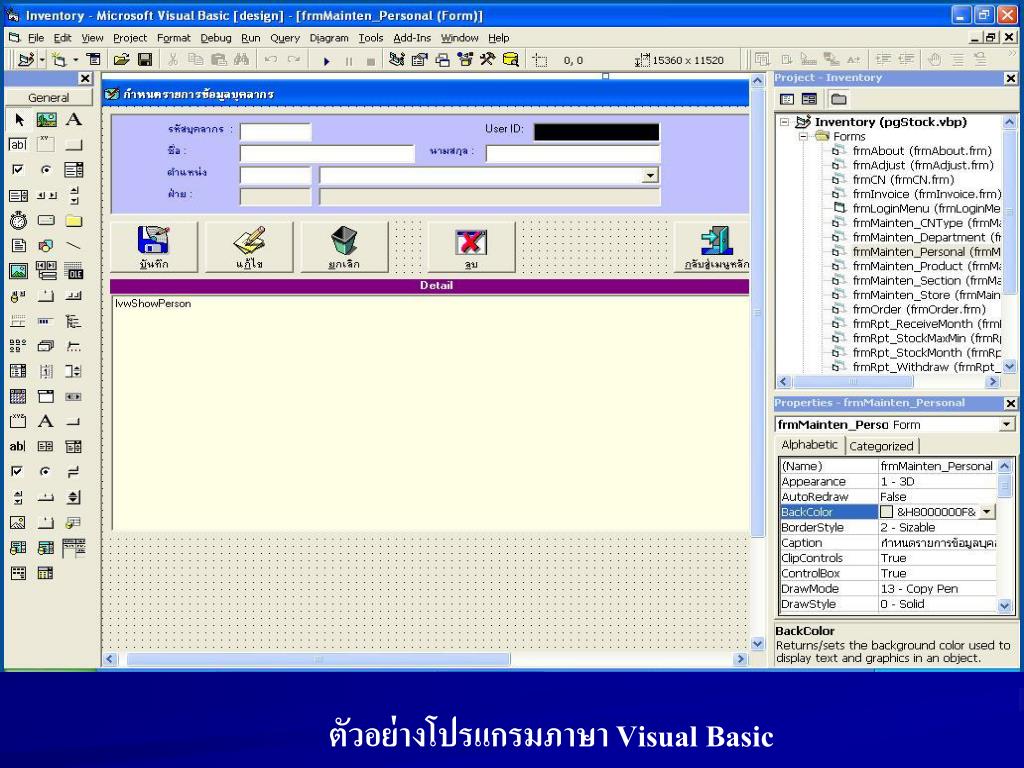Screen dimensions: 1024x768
Task: Open the BackColor value dropdown
Action: tap(988, 511)
